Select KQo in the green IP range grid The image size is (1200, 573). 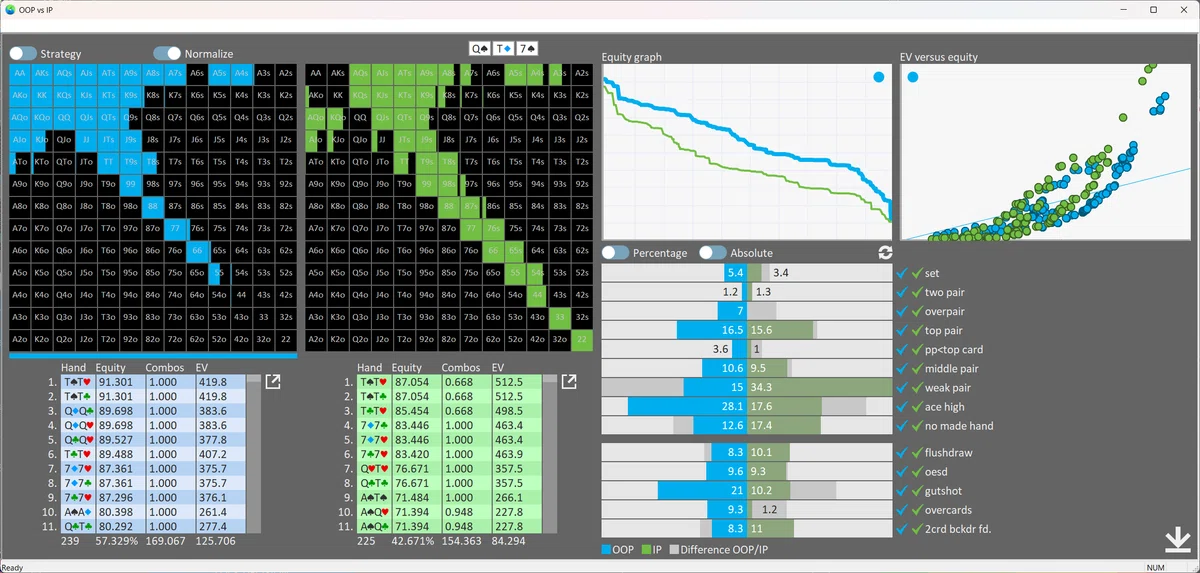tap(338, 117)
